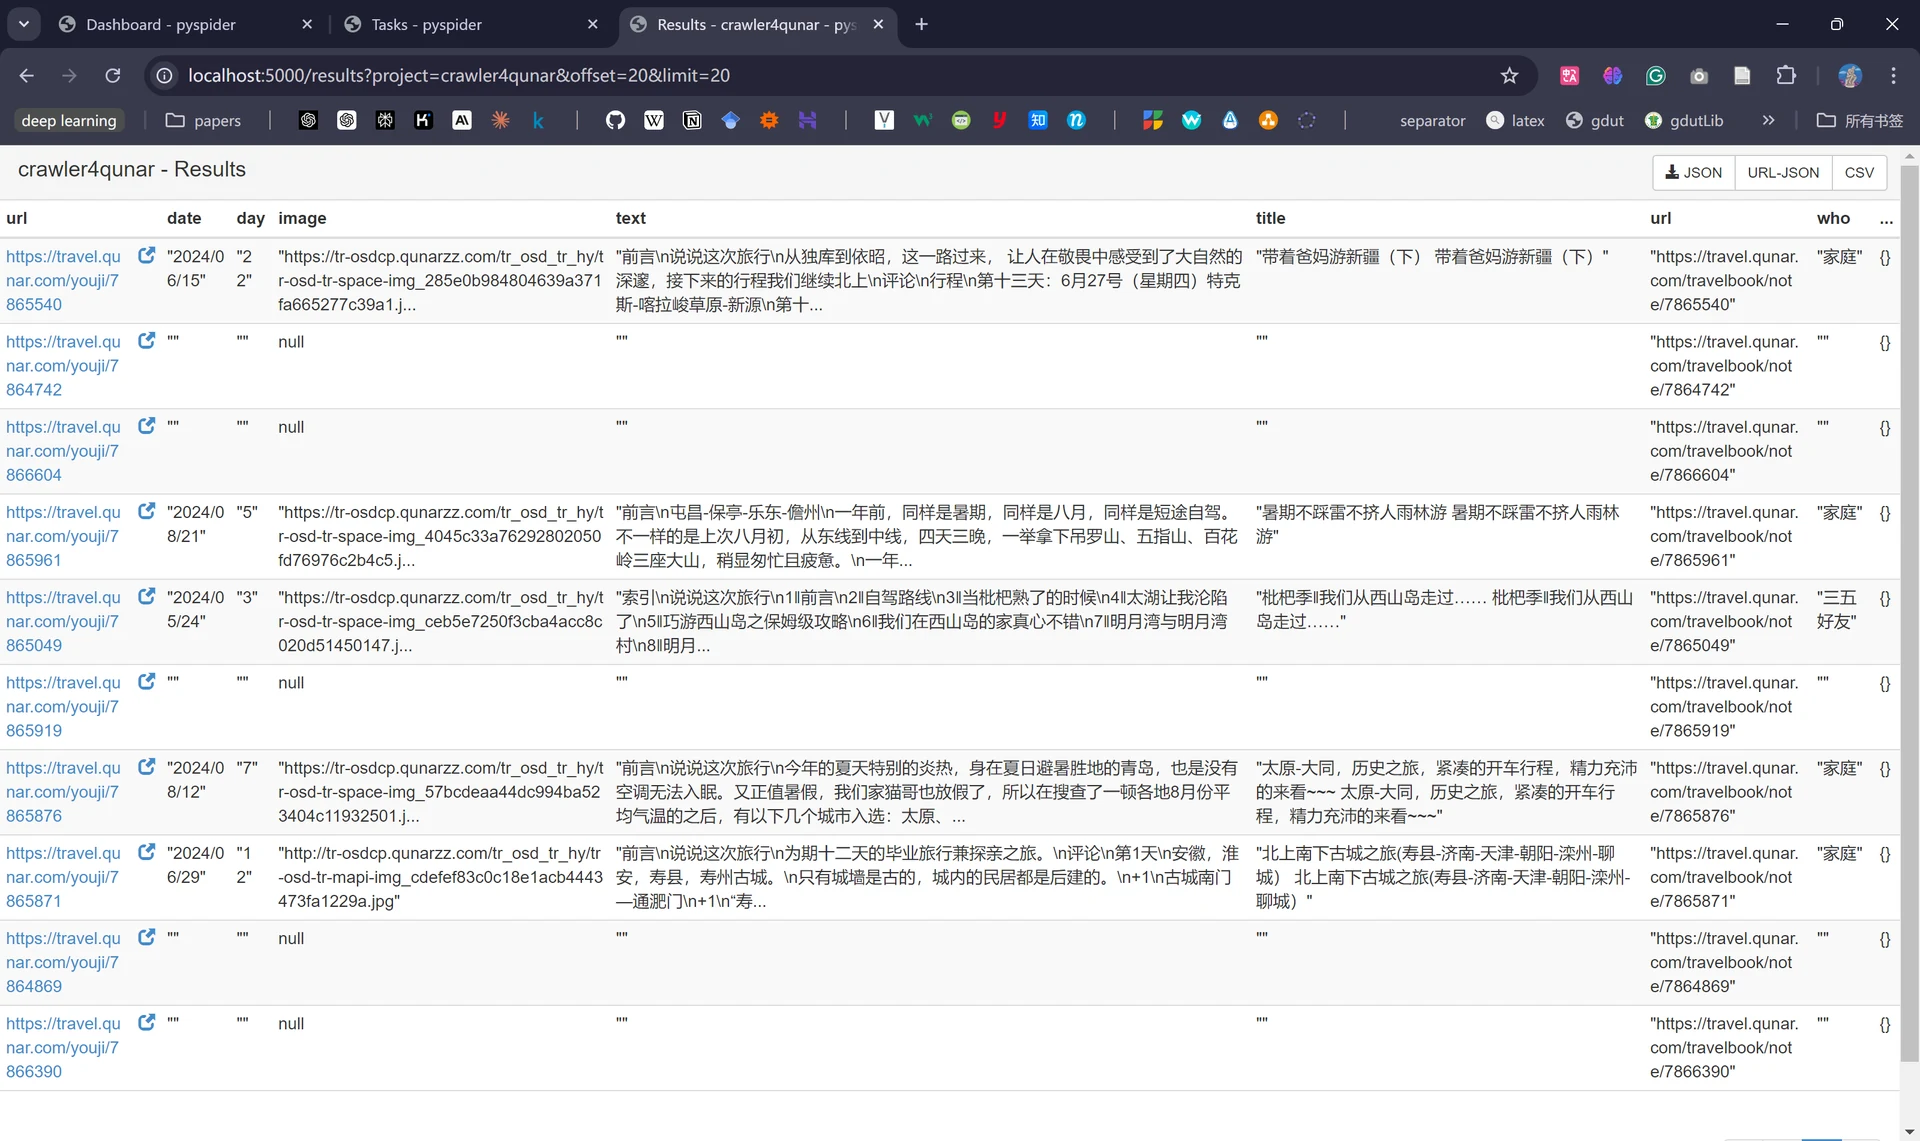Close the Tasks - pyspider tab
Viewport: 1920px width, 1141px height.
click(593, 24)
